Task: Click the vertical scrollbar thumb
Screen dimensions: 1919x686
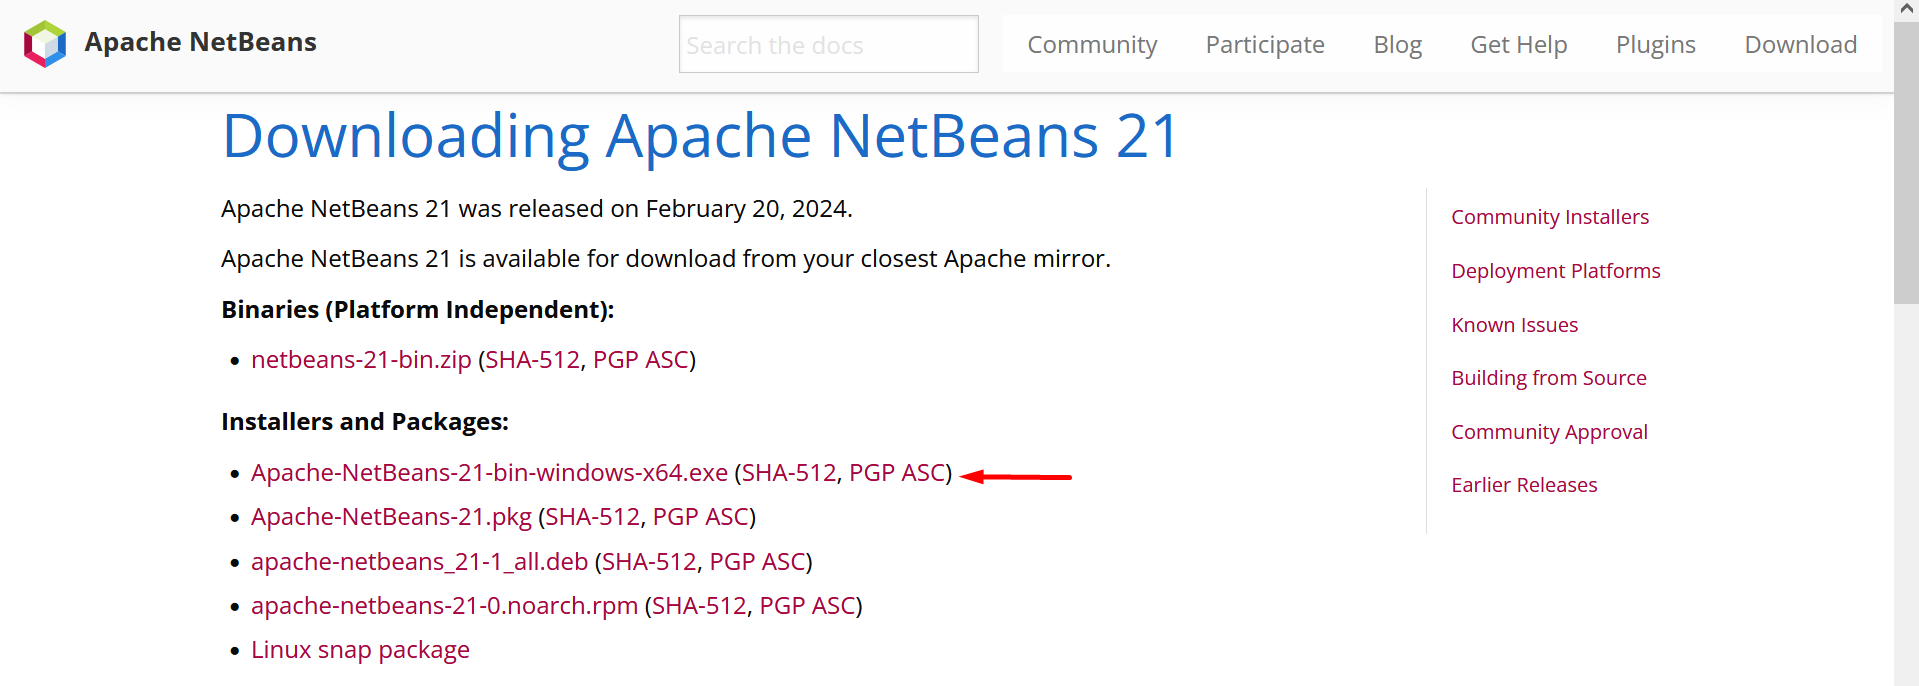Action: 1906,163
